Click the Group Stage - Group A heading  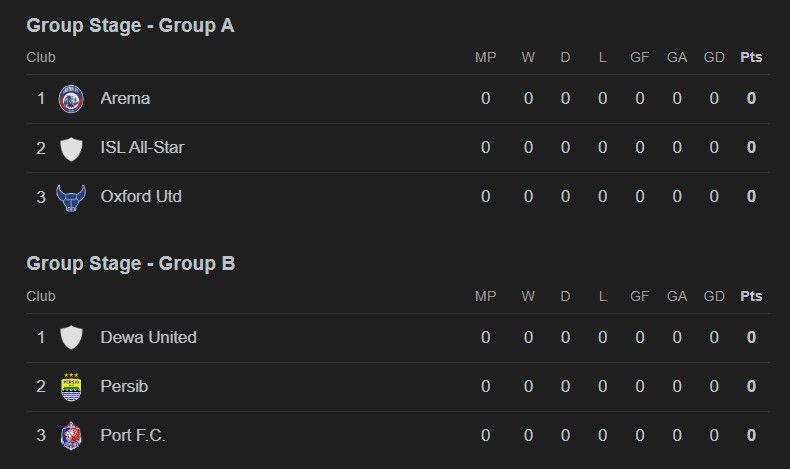tap(130, 26)
